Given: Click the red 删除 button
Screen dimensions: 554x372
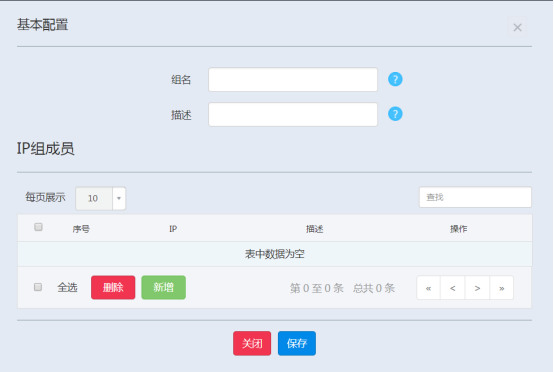Looking at the screenshot, I should [x=113, y=288].
